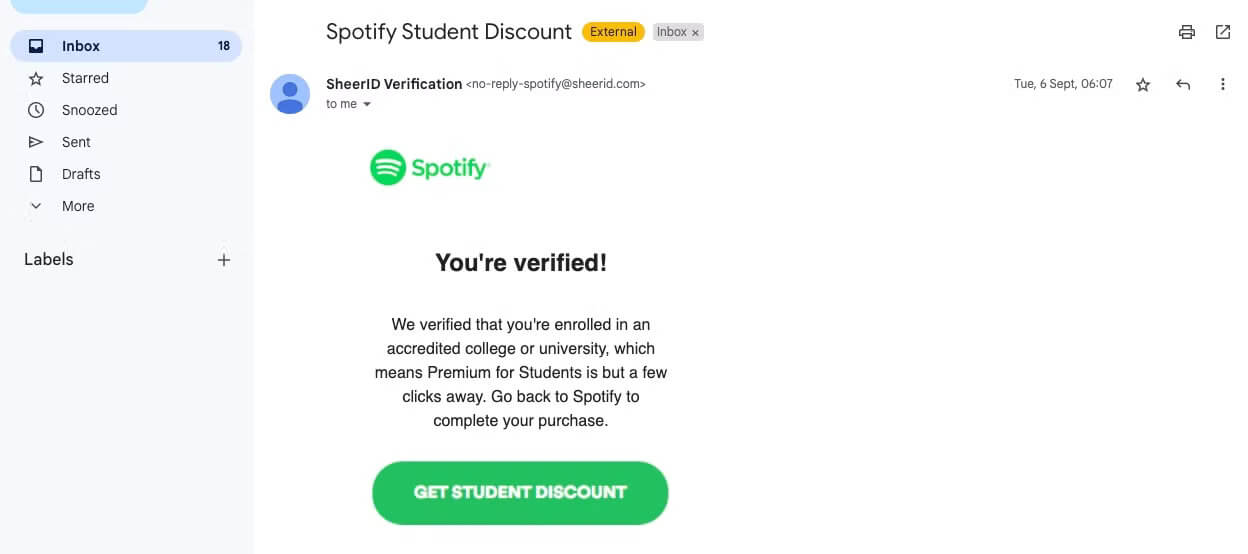The height and width of the screenshot is (554, 1248).
Task: Open the Snoozed folder
Action: pyautogui.click(x=89, y=110)
